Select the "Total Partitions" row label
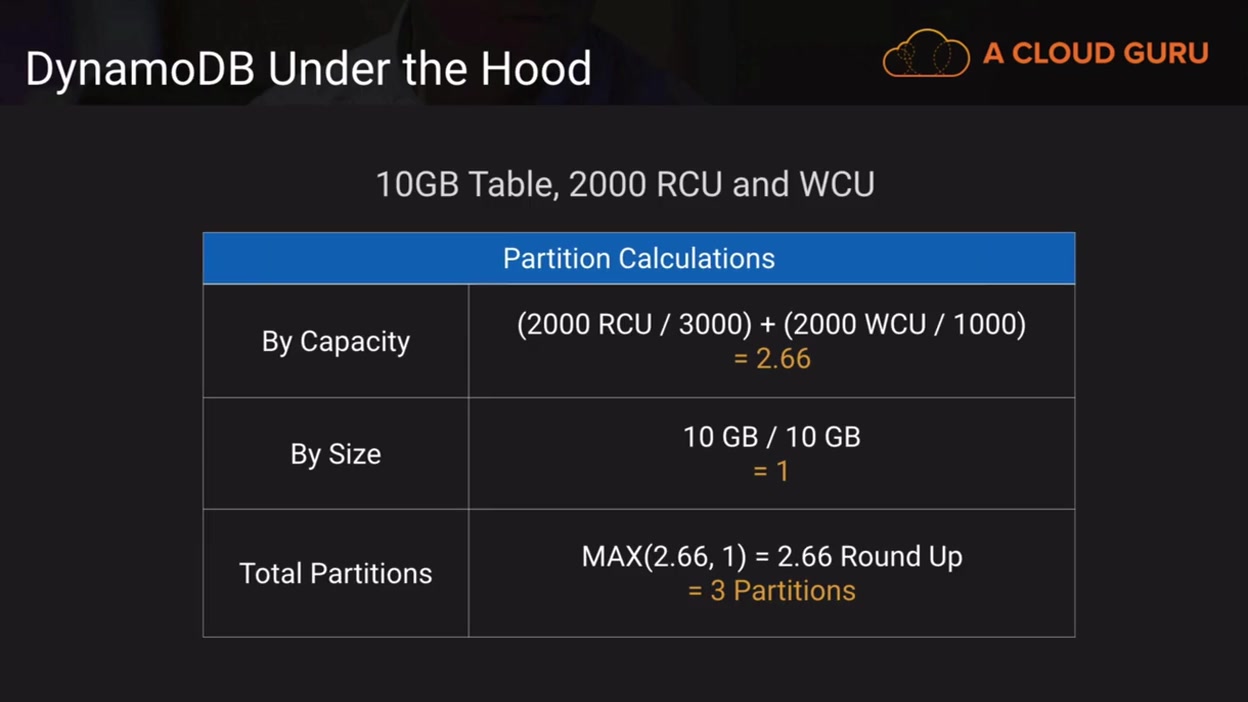Image resolution: width=1248 pixels, height=702 pixels. (335, 574)
